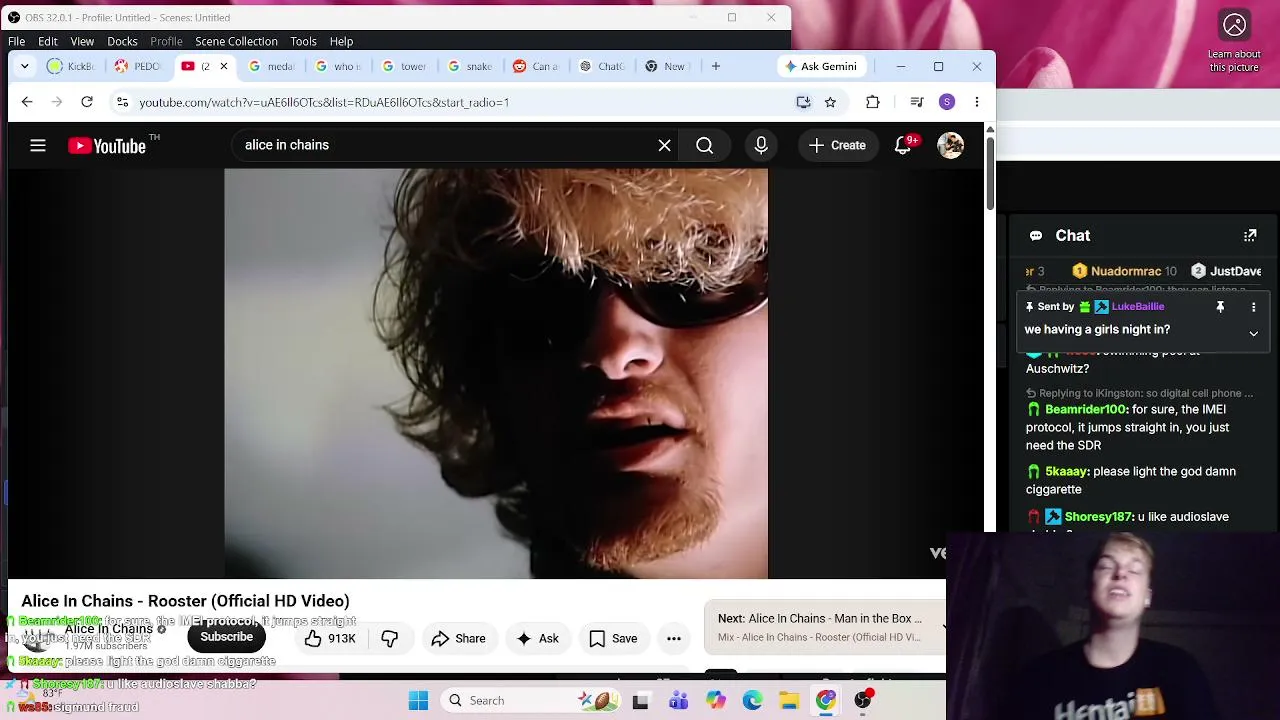Open Shoresy187's username in chat
This screenshot has height=720, width=1280.
click(1098, 517)
